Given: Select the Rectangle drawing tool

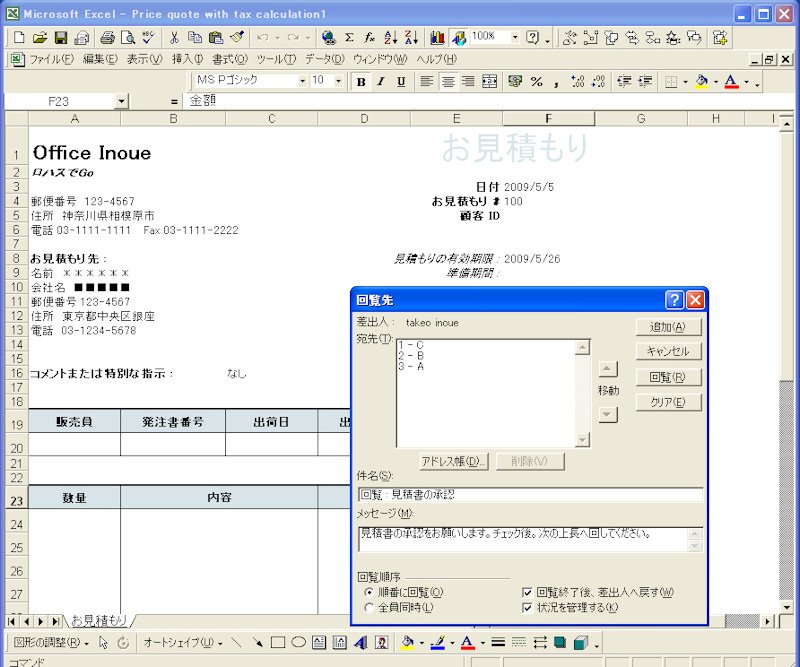Looking at the screenshot, I should (x=278, y=643).
